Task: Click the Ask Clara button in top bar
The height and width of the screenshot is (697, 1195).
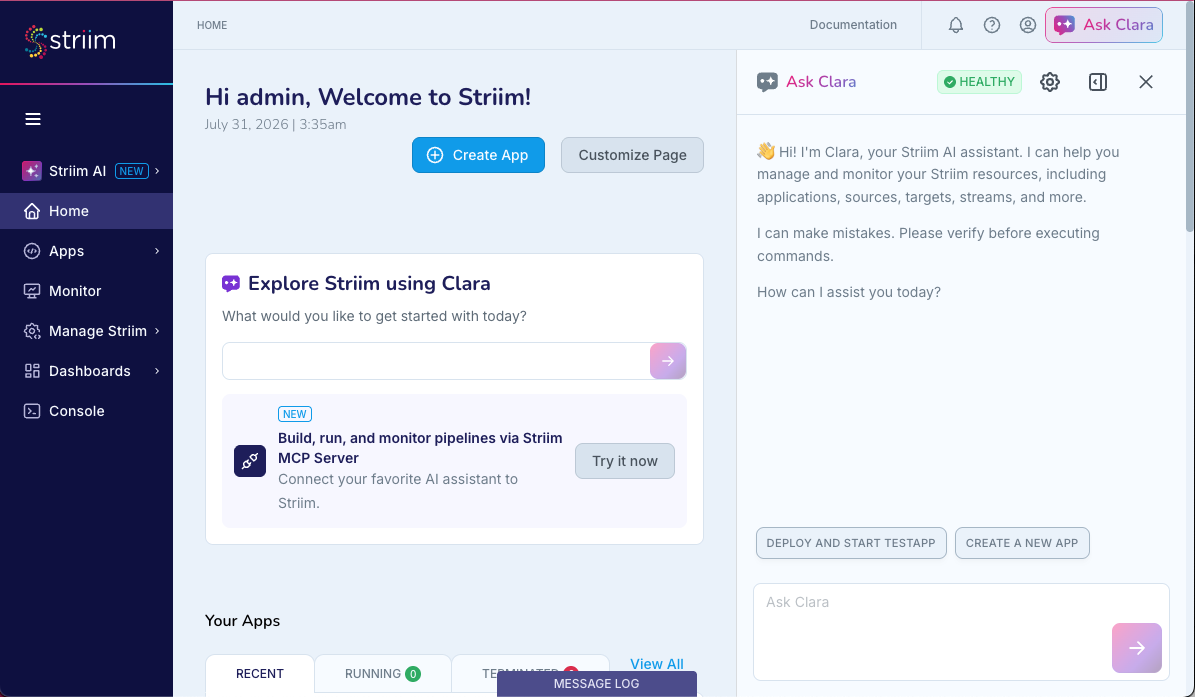Action: pos(1104,25)
